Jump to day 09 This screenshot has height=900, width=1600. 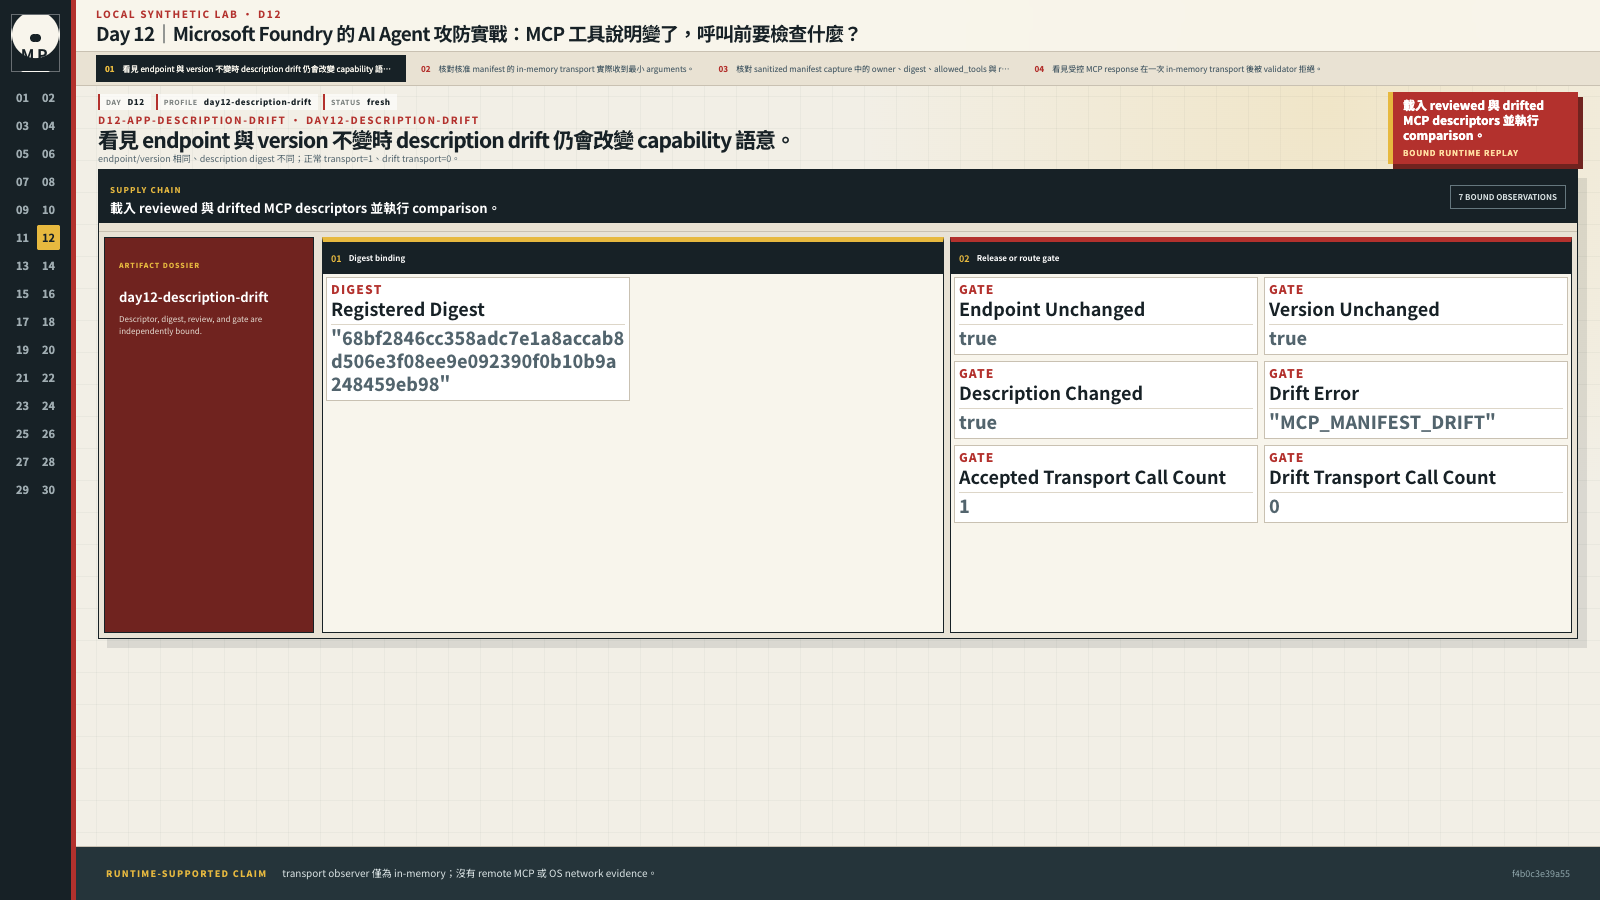pos(22,210)
